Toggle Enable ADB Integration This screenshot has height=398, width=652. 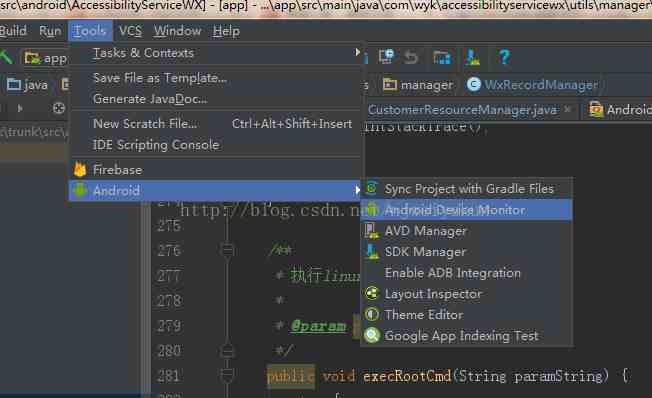[x=467, y=273]
